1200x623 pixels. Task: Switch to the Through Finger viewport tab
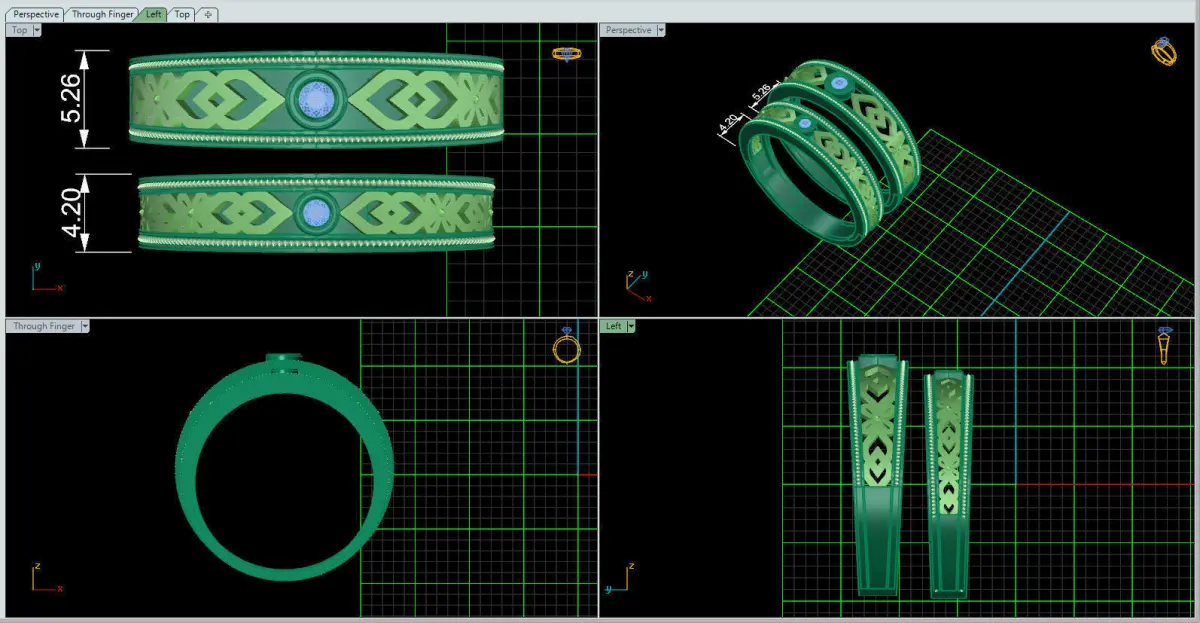tap(102, 14)
